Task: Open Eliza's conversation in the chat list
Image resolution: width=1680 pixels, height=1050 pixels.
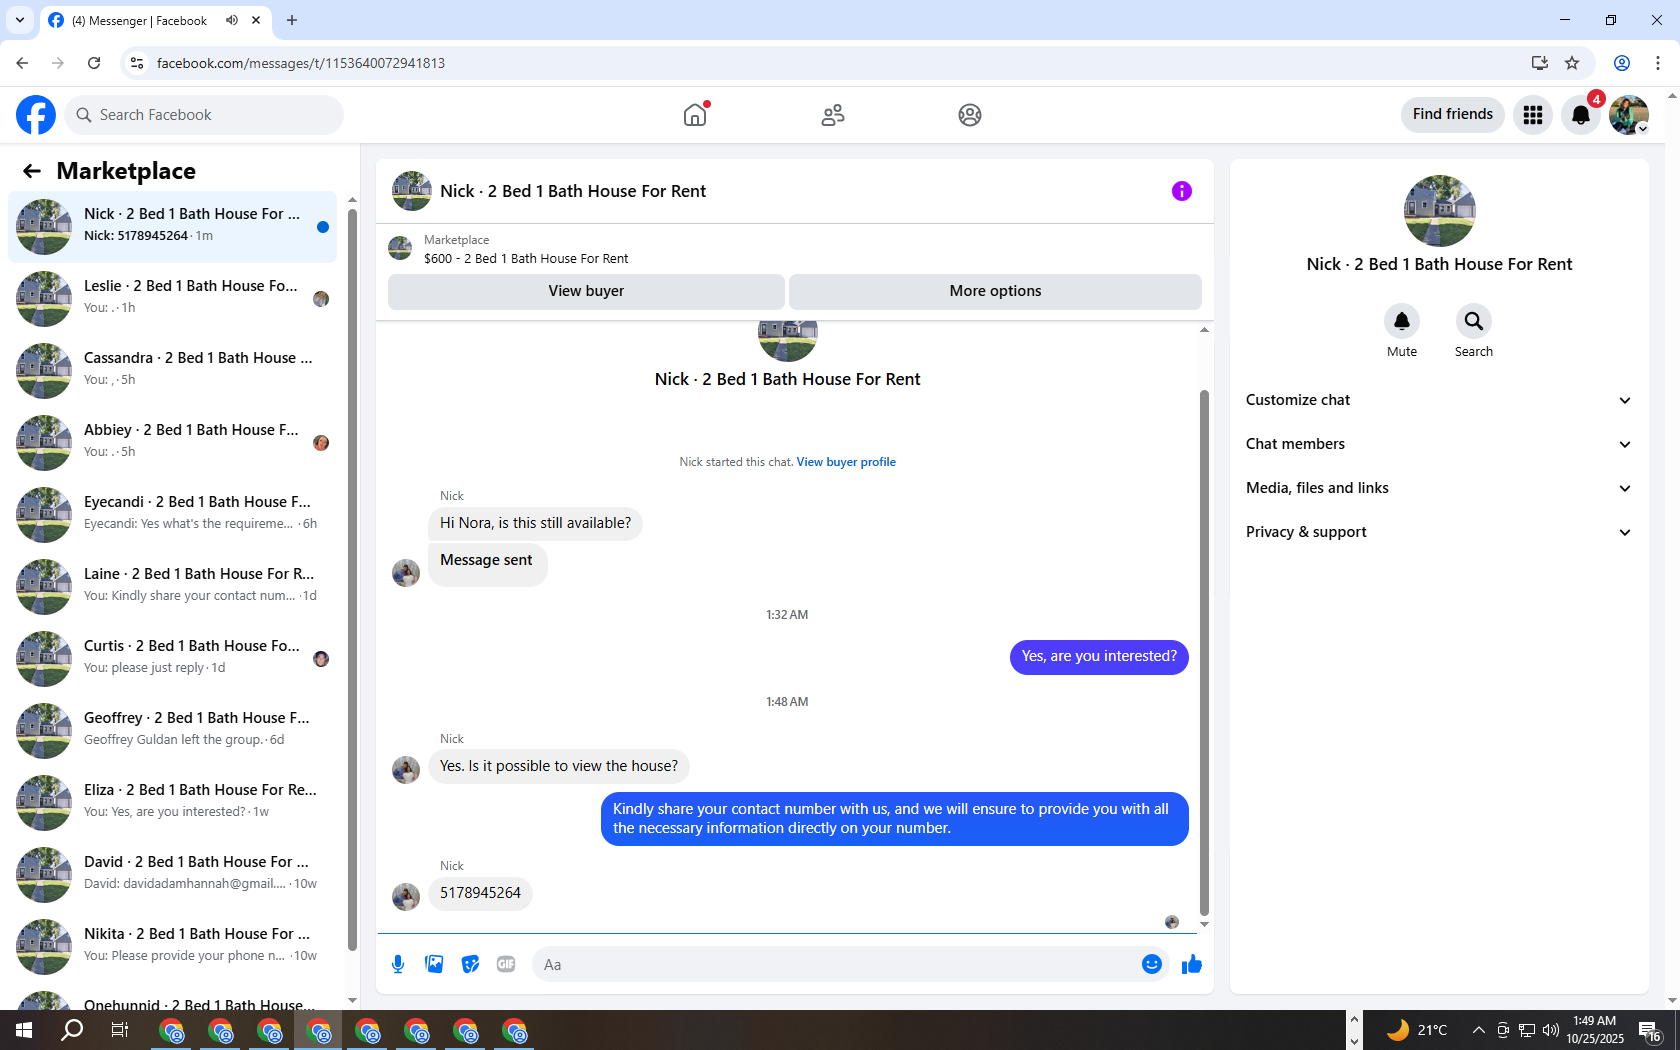Action: pos(172,803)
